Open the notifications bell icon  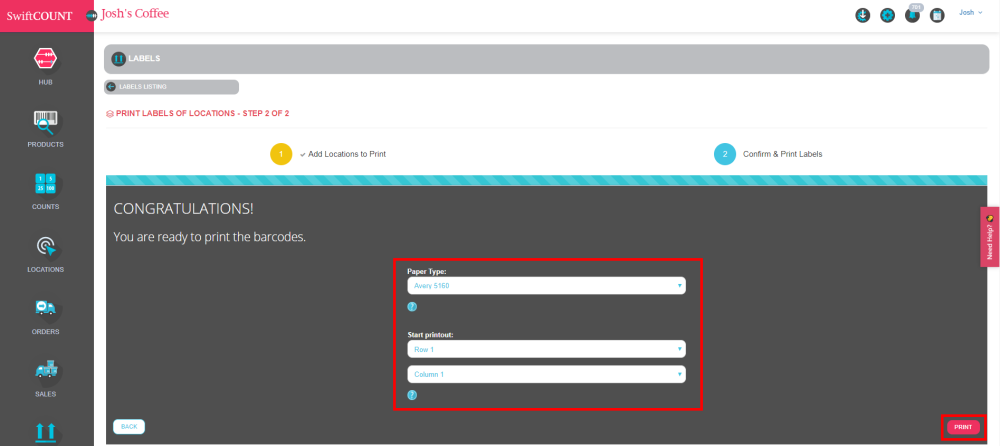pos(912,15)
